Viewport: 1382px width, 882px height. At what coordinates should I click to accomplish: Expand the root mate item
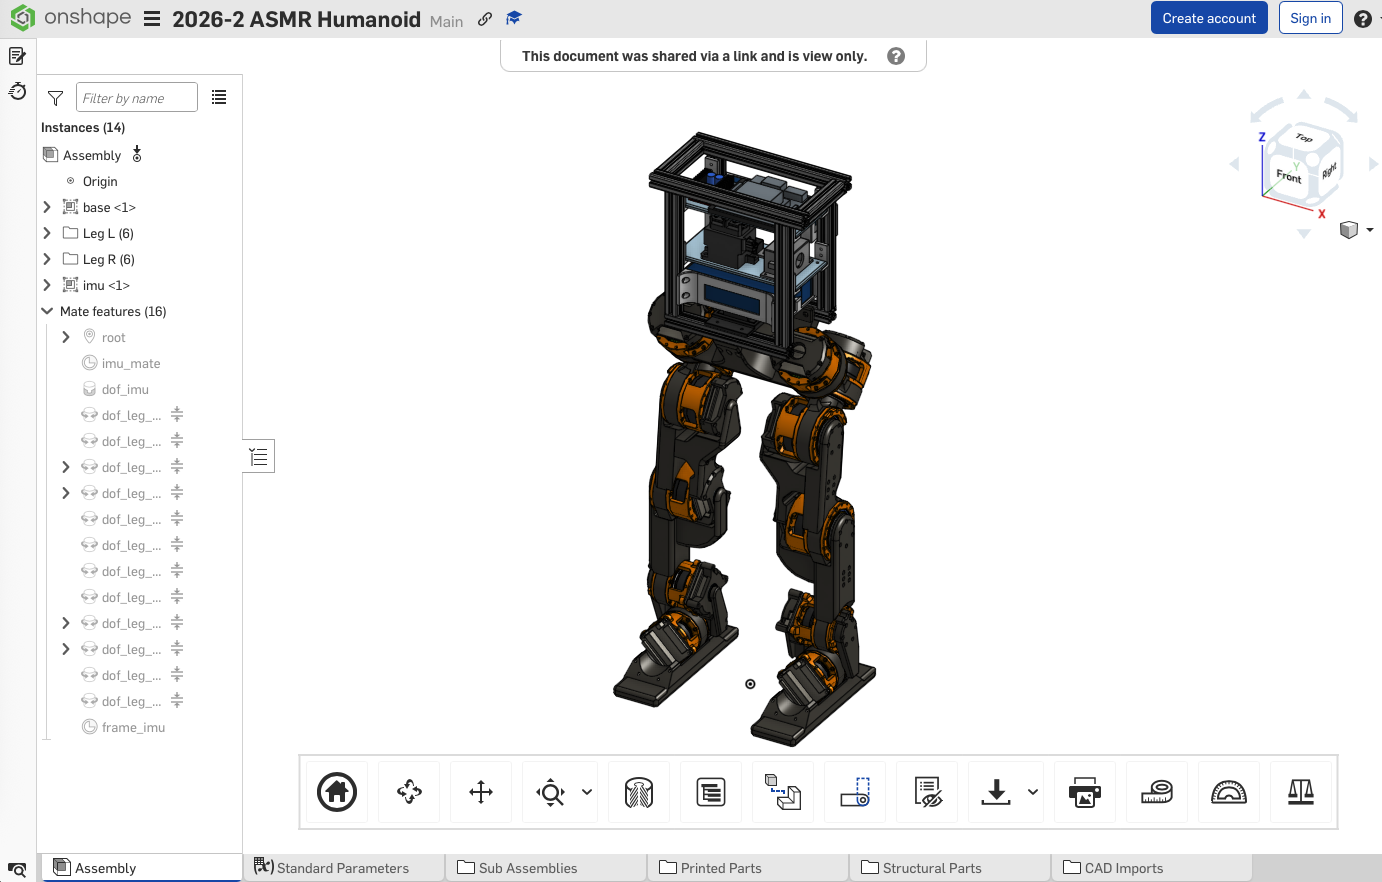coord(66,337)
